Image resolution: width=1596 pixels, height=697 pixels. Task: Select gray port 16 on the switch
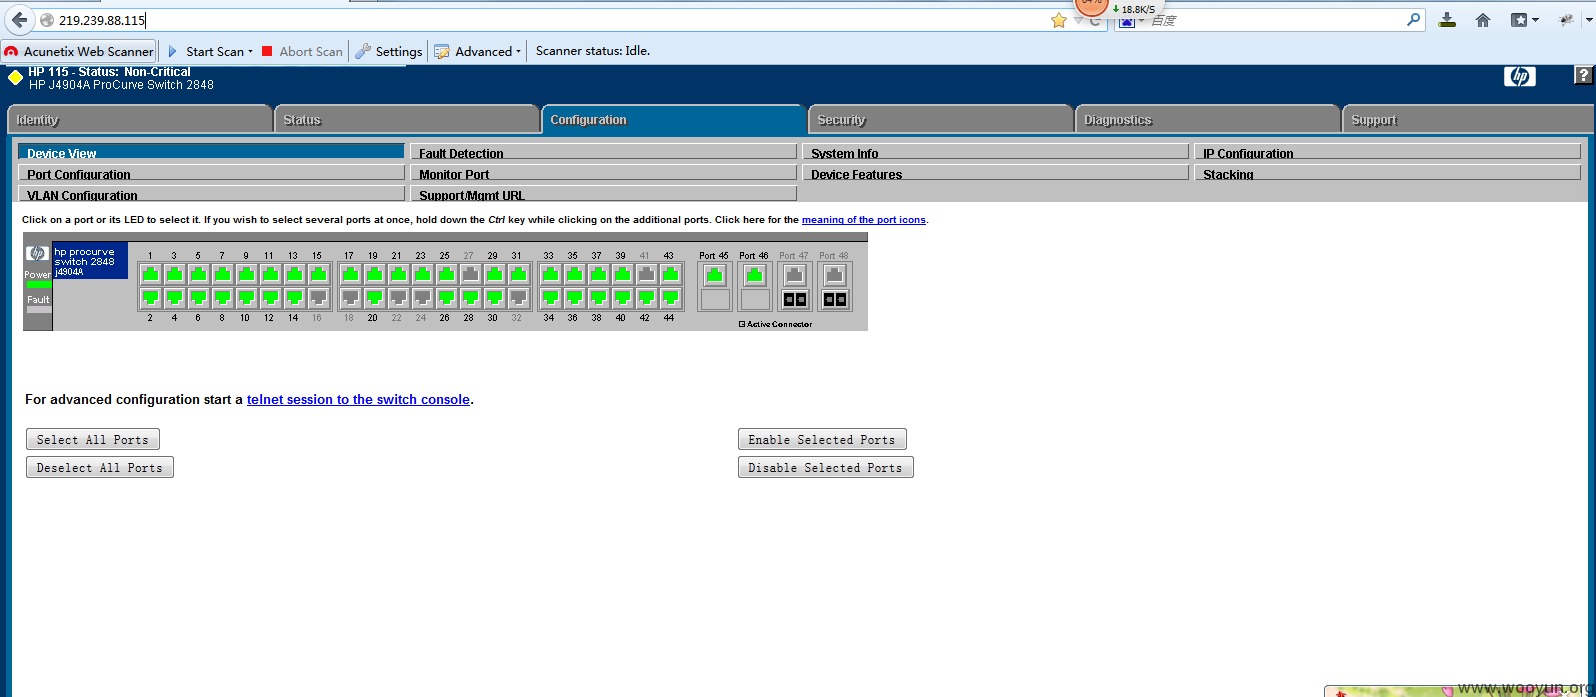coord(318,298)
